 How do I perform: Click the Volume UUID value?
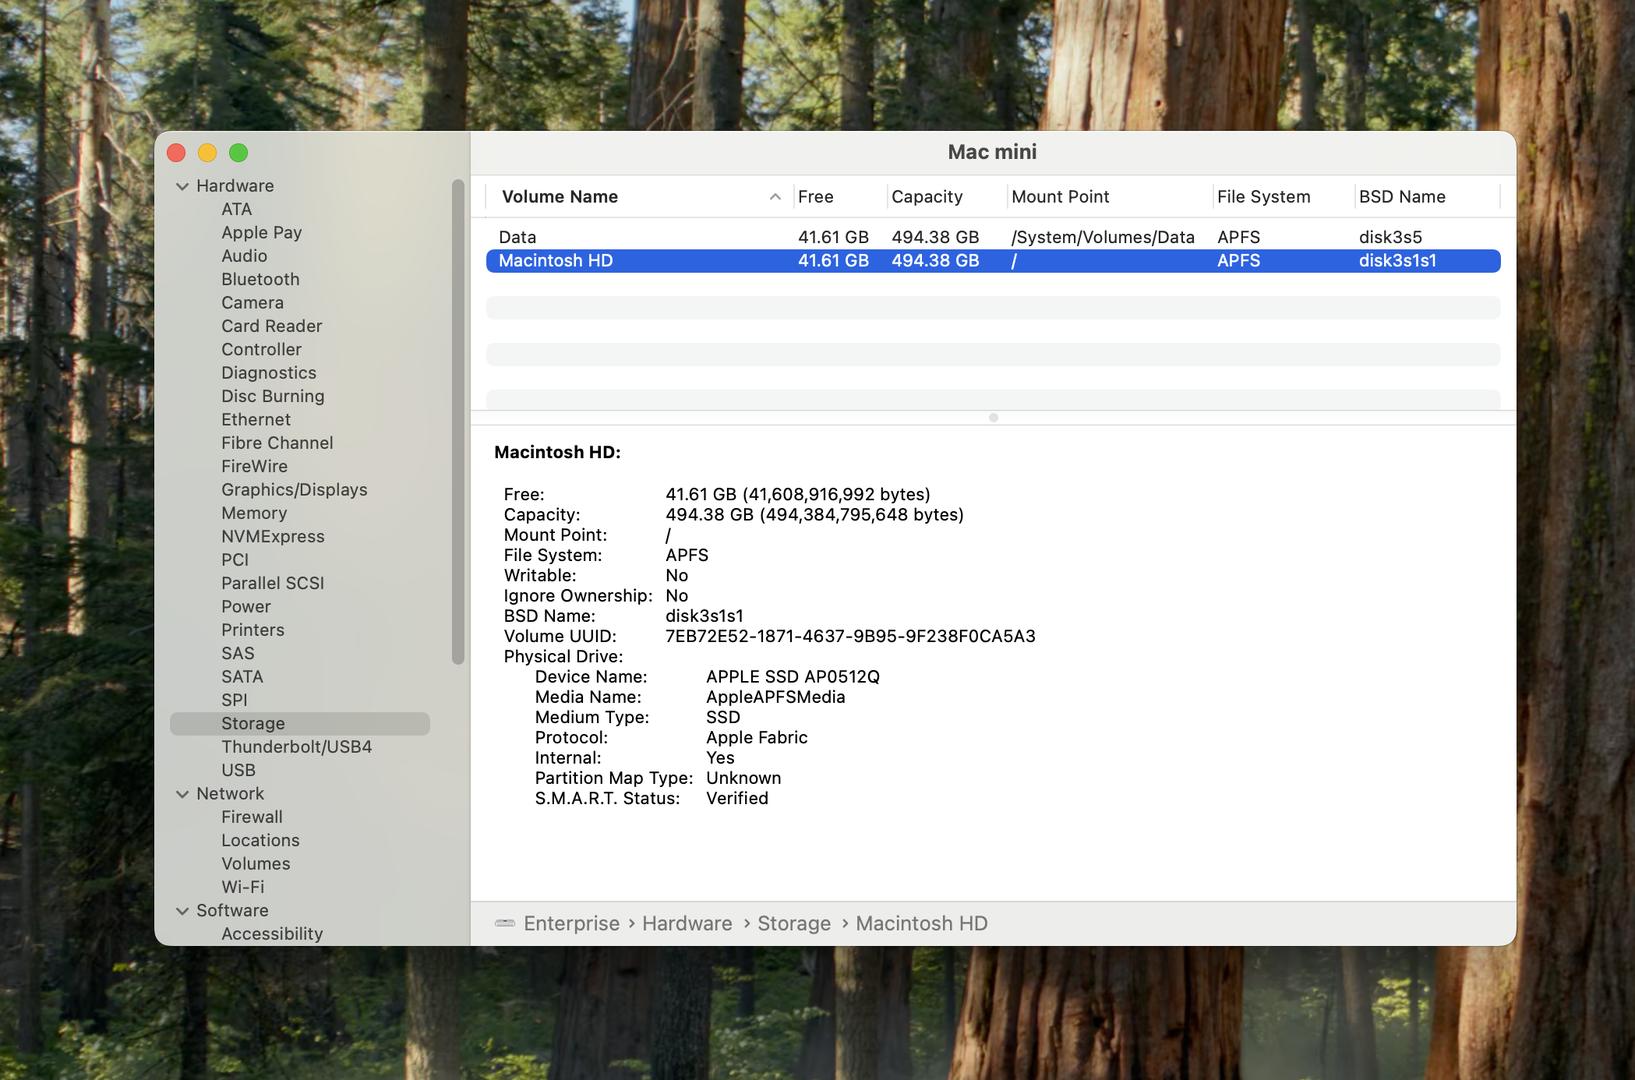850,637
